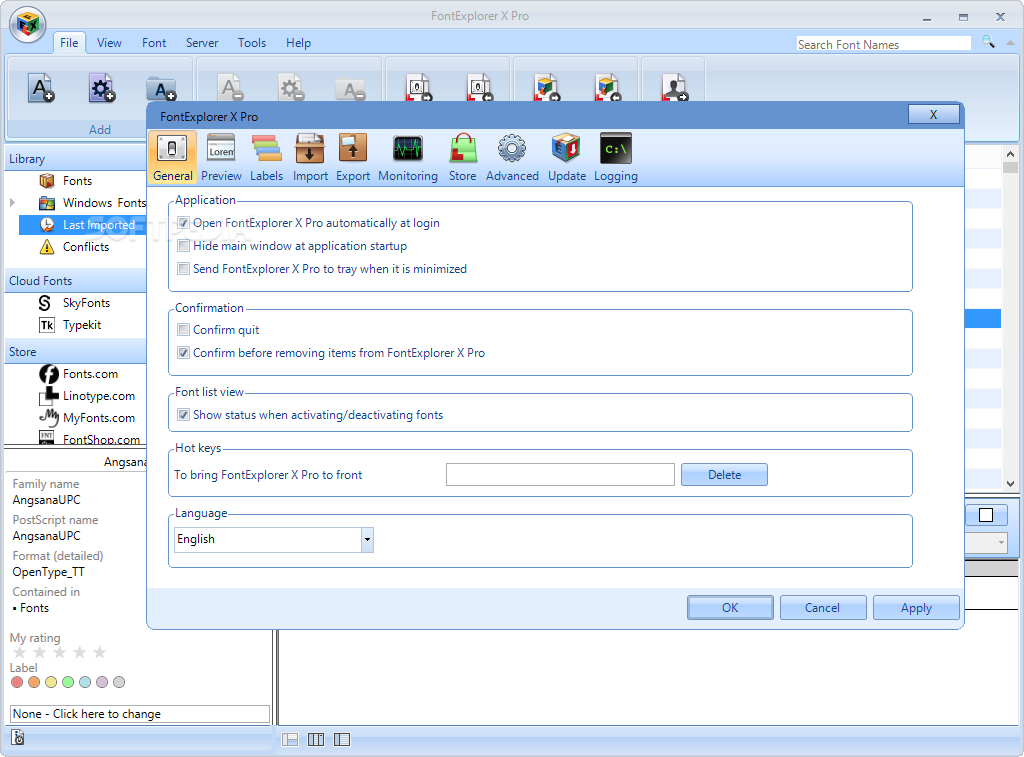Select the orange label color circle
Image resolution: width=1024 pixels, height=757 pixels.
pyautogui.click(x=34, y=682)
